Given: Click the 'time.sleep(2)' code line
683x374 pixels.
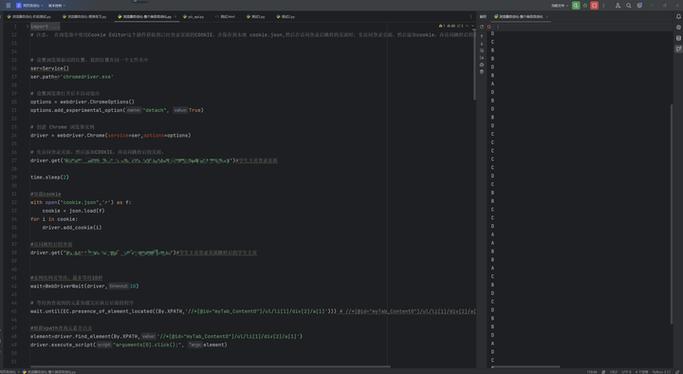Looking at the screenshot, I should click(x=50, y=177).
